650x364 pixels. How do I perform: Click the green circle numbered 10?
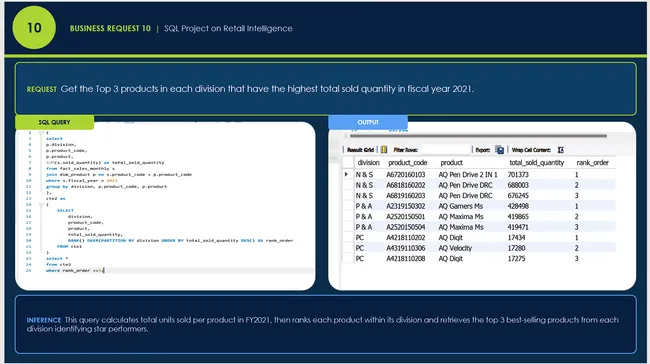(34, 28)
